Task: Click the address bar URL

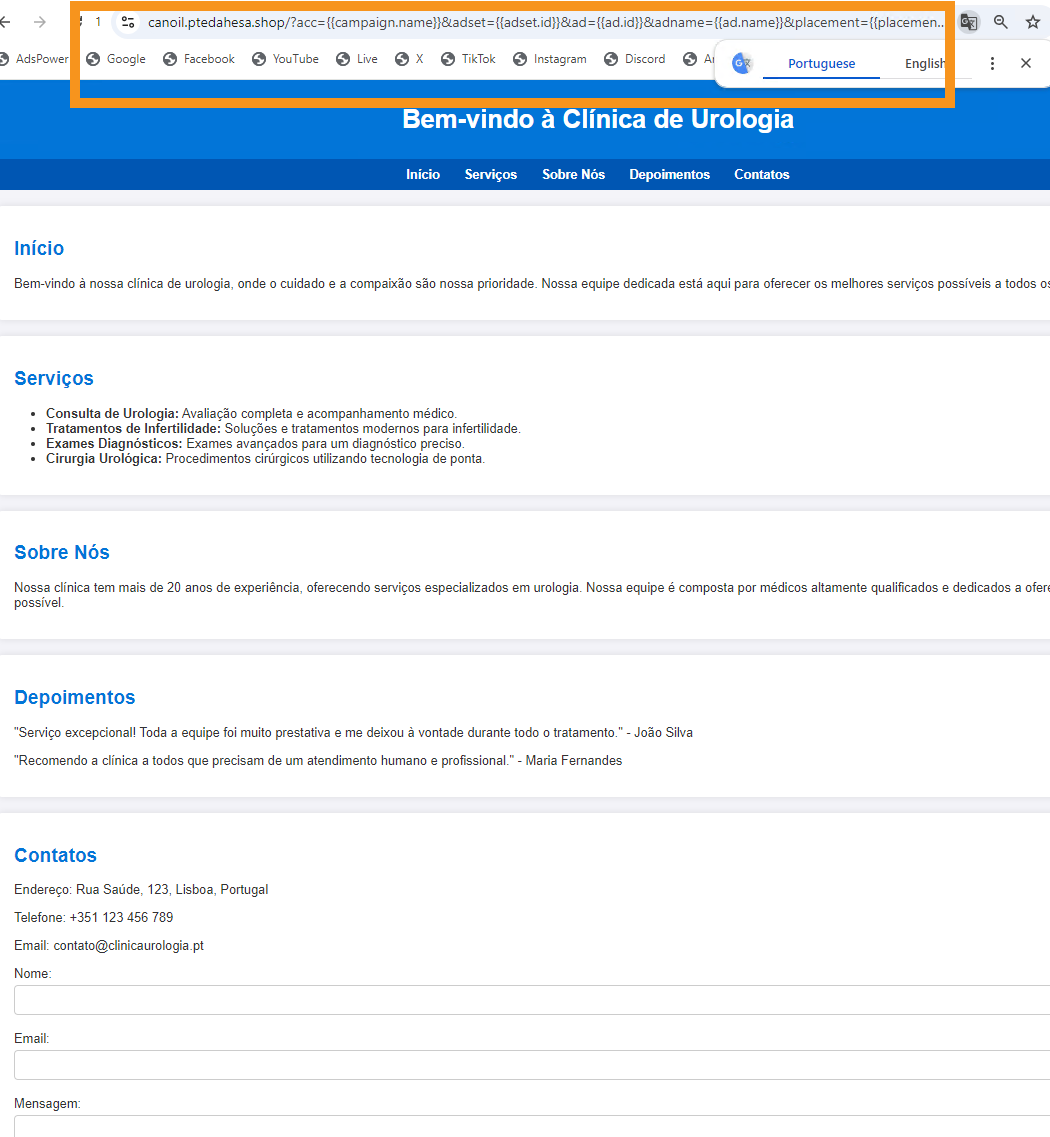Action: (545, 22)
